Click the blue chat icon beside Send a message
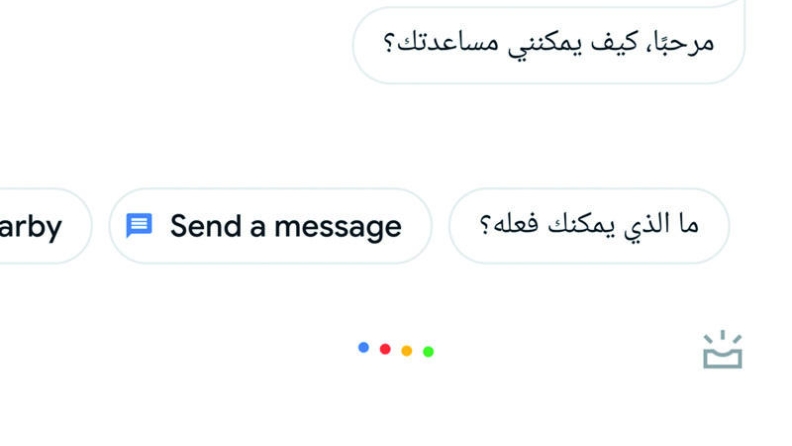Image resolution: width=792 pixels, height=446 pixels. 139,225
